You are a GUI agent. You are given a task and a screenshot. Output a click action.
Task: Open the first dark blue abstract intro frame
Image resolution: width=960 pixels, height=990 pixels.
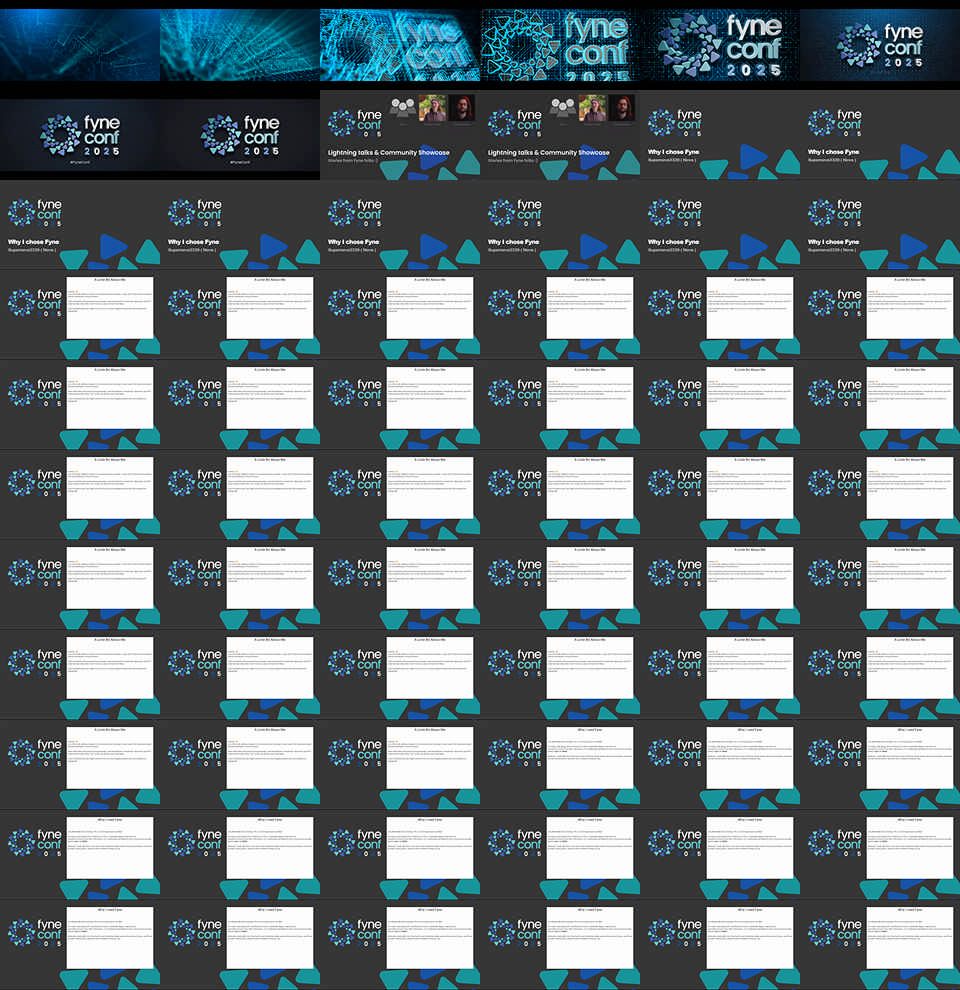80,45
